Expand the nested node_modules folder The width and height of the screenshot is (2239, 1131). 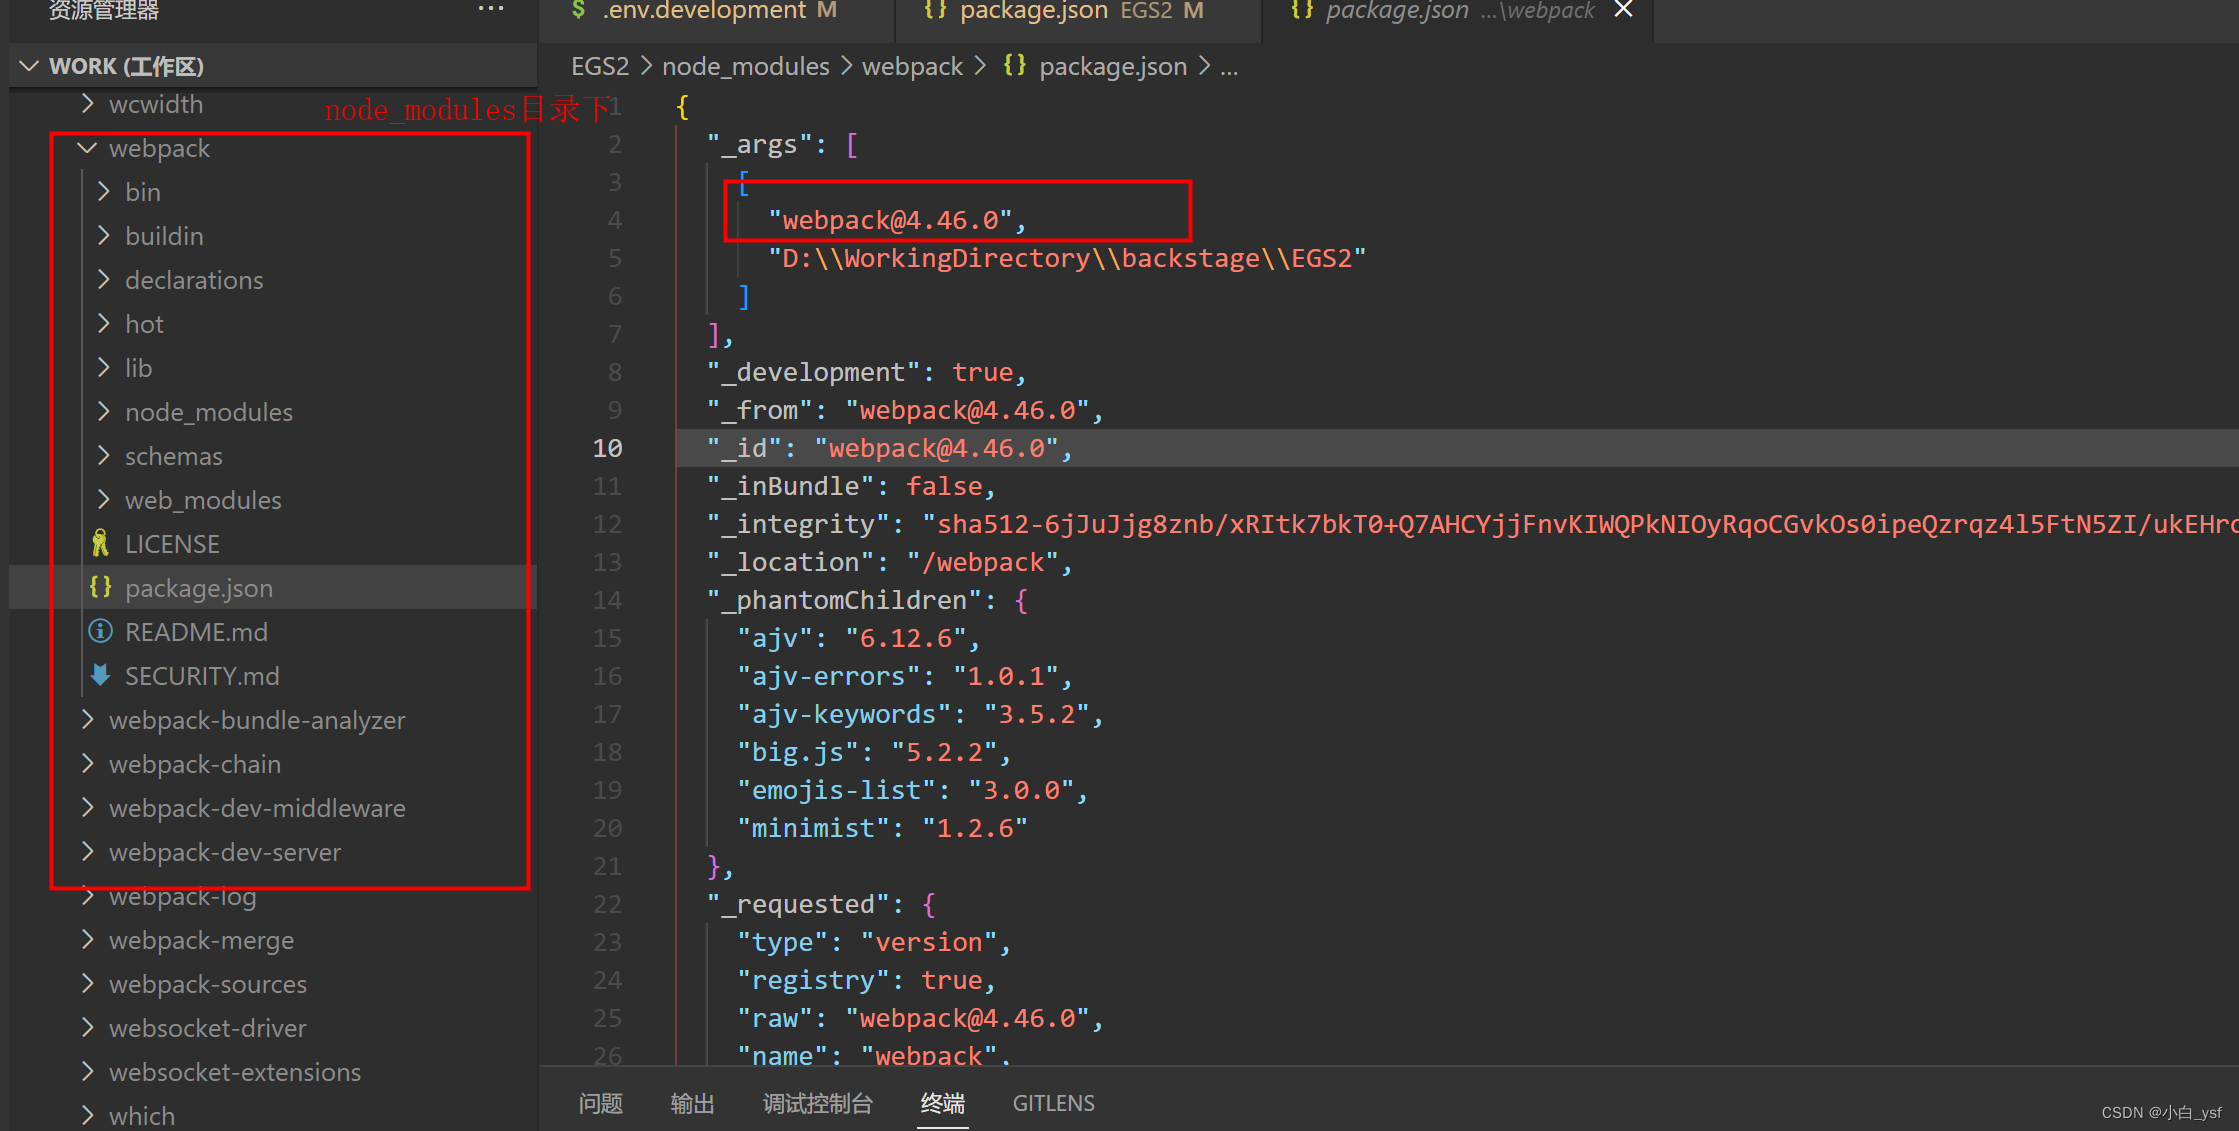pos(104,411)
